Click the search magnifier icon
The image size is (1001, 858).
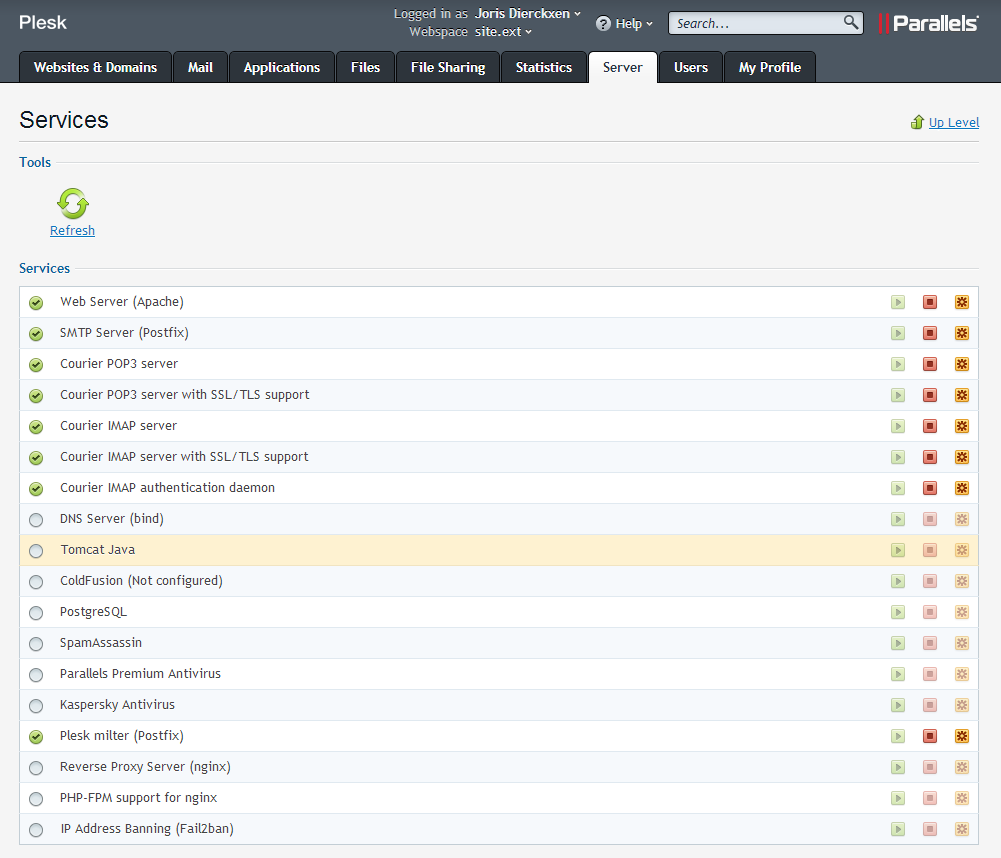(x=850, y=22)
